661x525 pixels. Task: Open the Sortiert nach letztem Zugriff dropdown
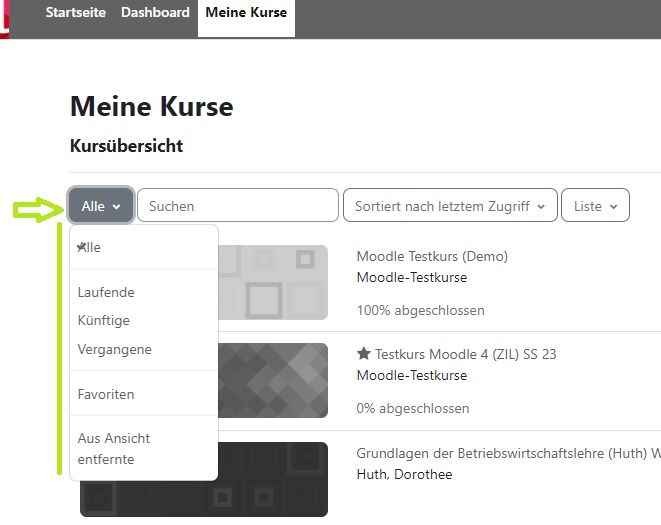450,205
